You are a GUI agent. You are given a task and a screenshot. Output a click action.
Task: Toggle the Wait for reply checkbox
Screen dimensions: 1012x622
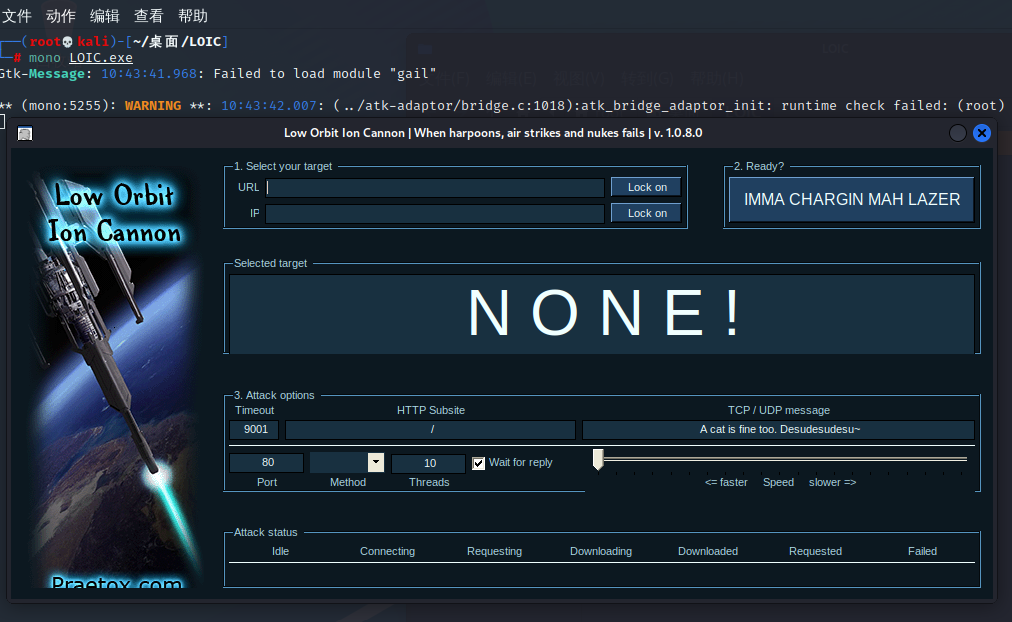478,463
